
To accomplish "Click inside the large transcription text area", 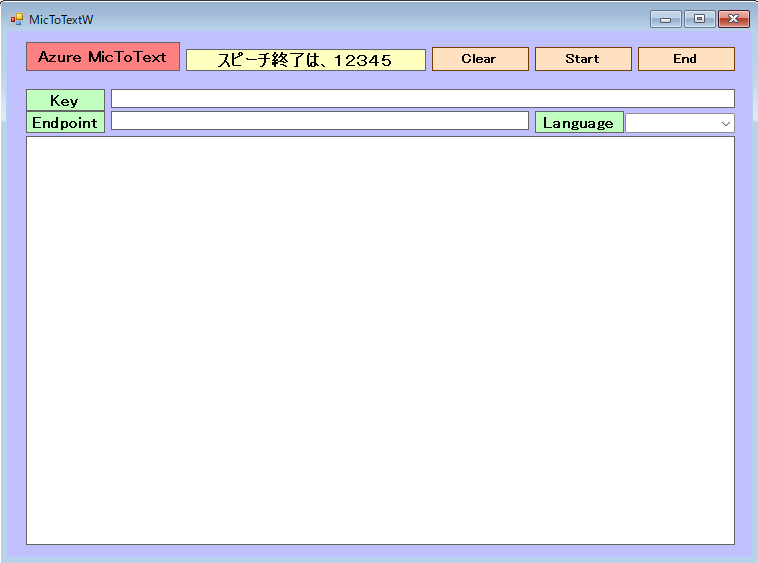I will [380, 340].
